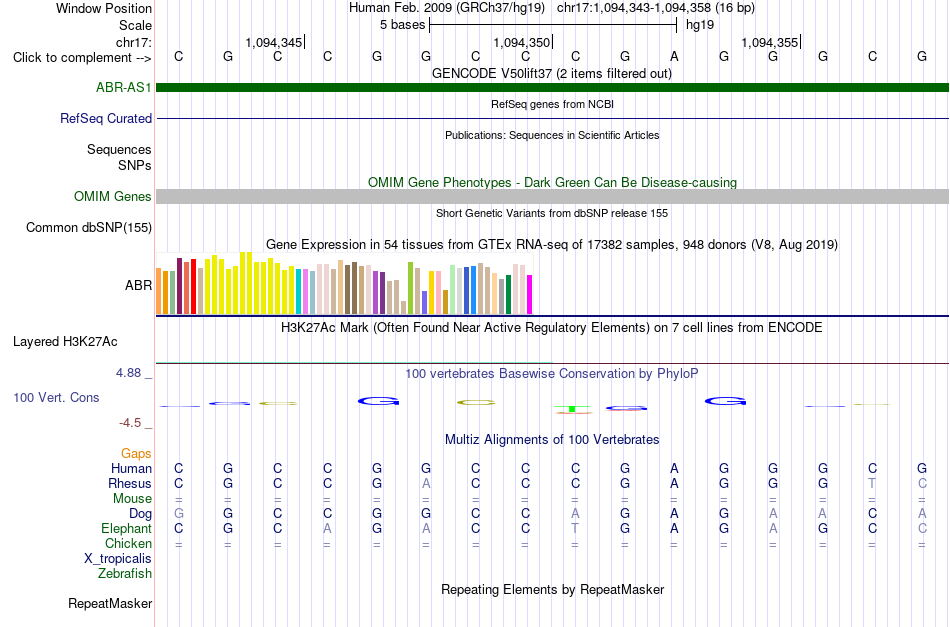Screen dimensions: 950x627
Task: Click the 100 Vert. Cons track label
Action: point(56,397)
